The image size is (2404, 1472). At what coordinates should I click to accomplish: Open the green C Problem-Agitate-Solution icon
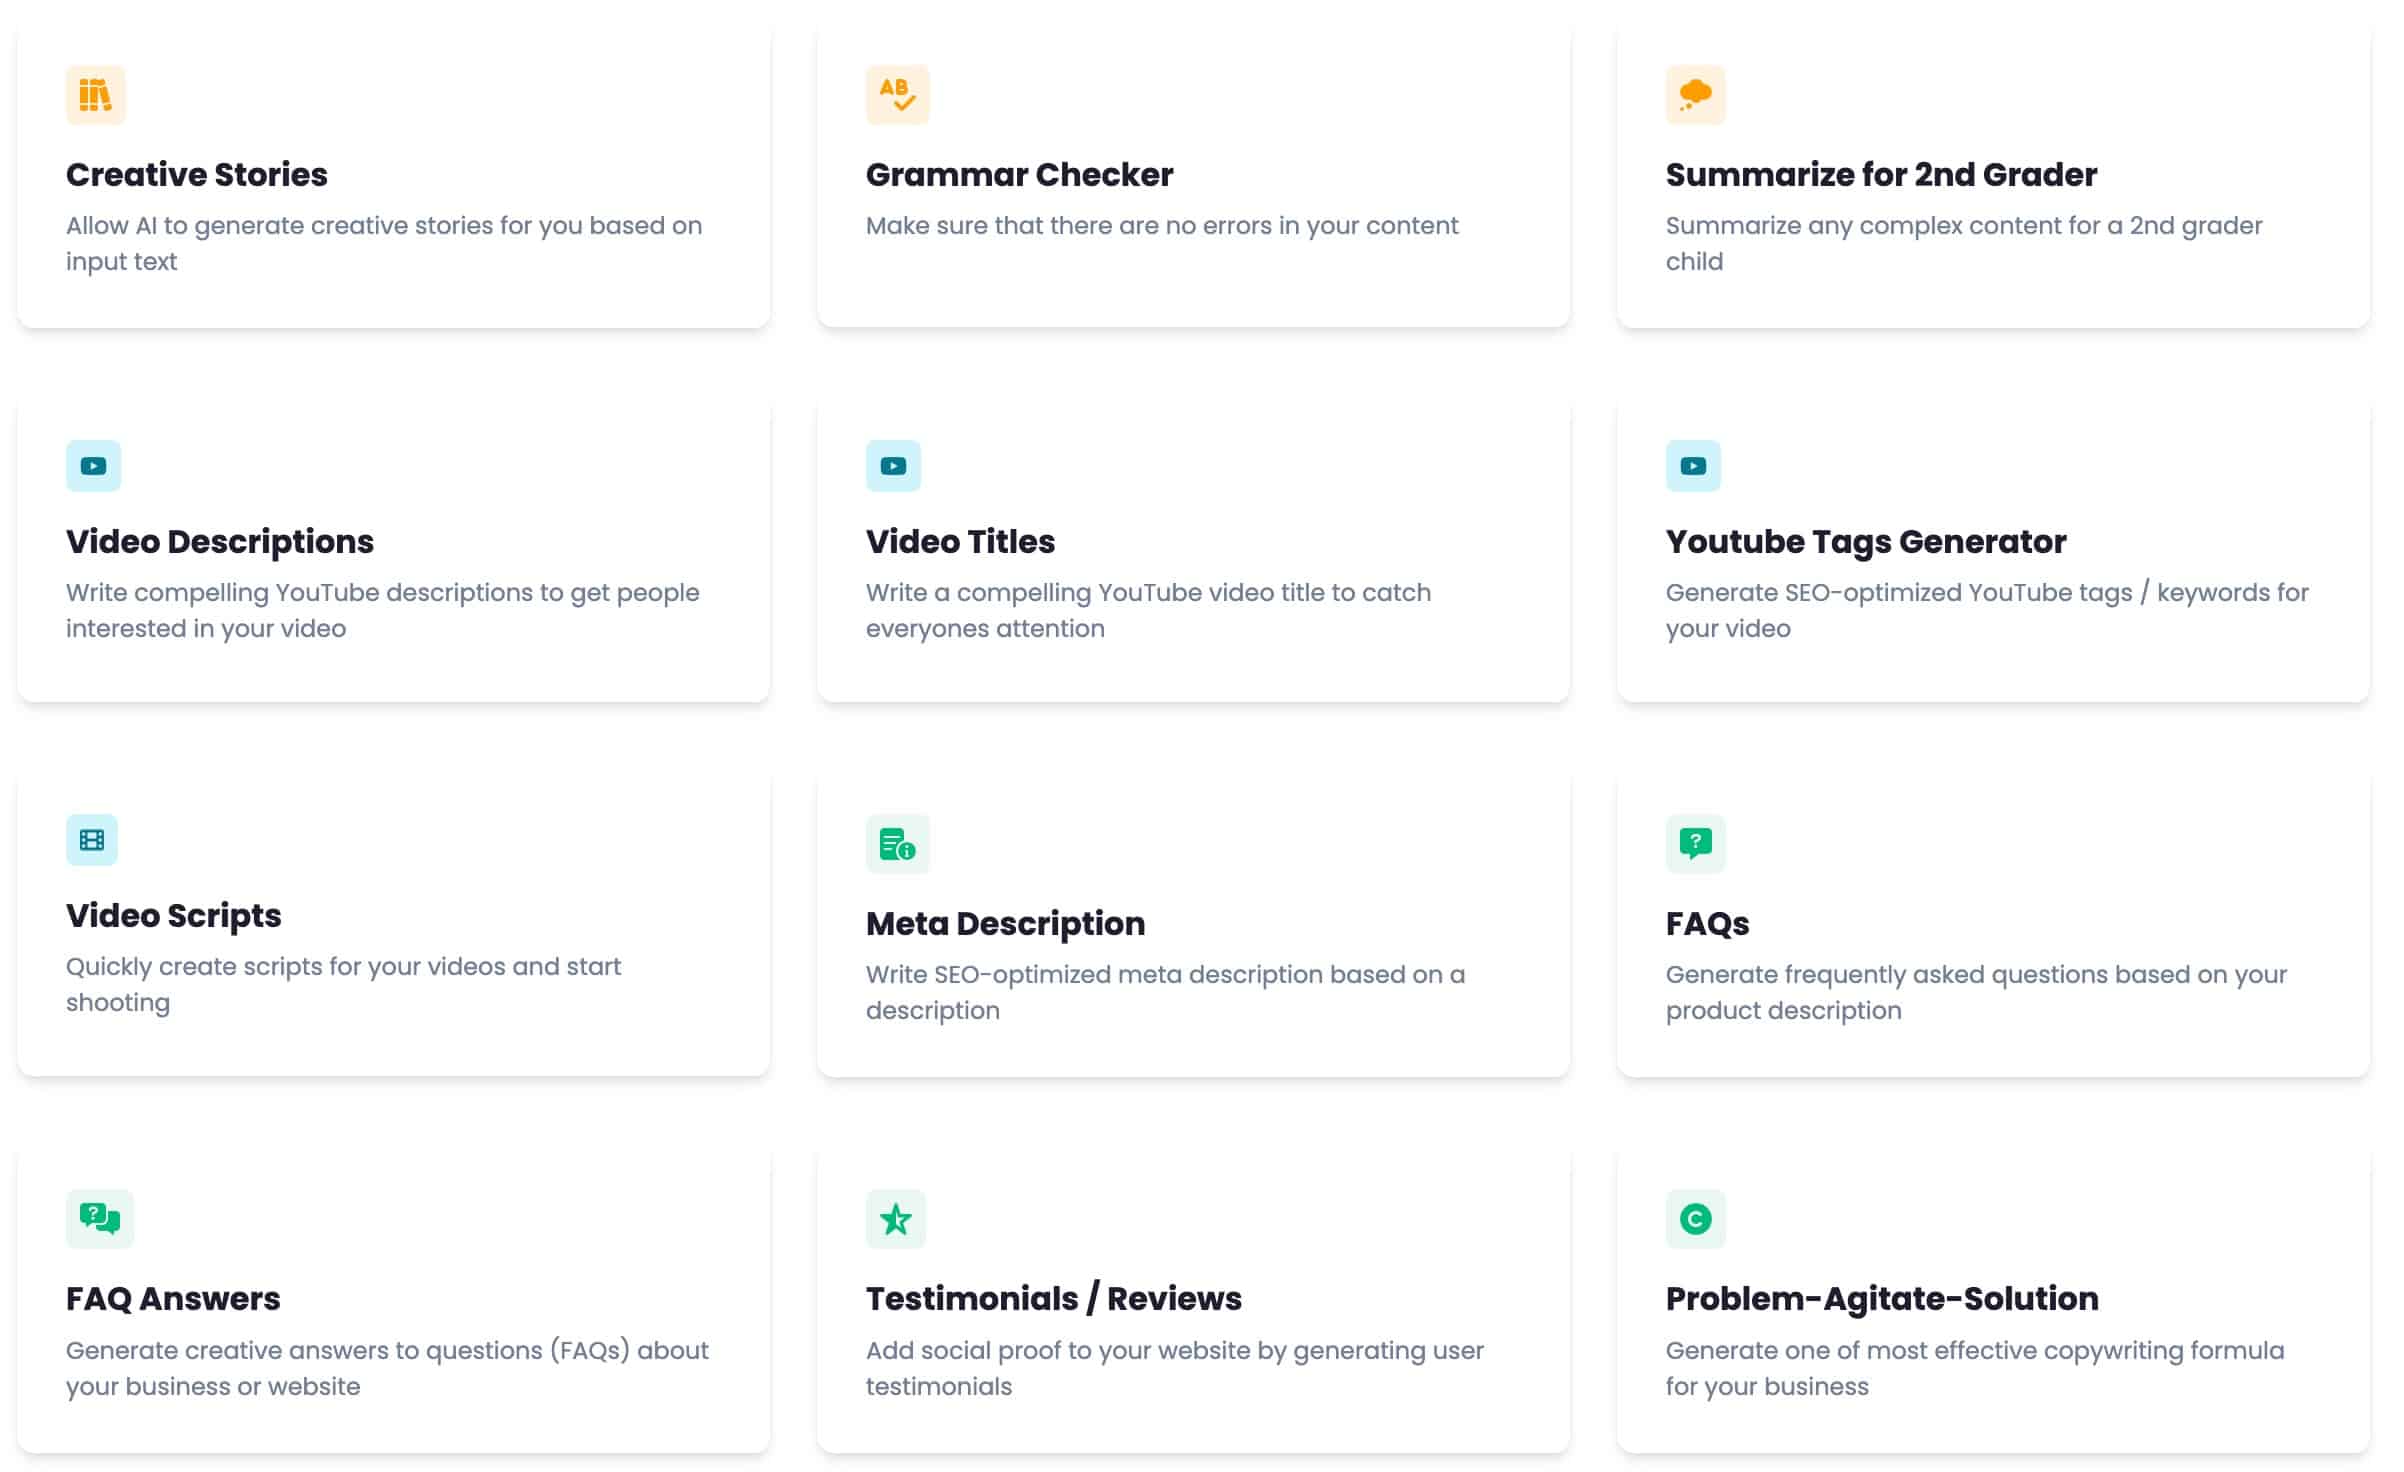1695,1219
